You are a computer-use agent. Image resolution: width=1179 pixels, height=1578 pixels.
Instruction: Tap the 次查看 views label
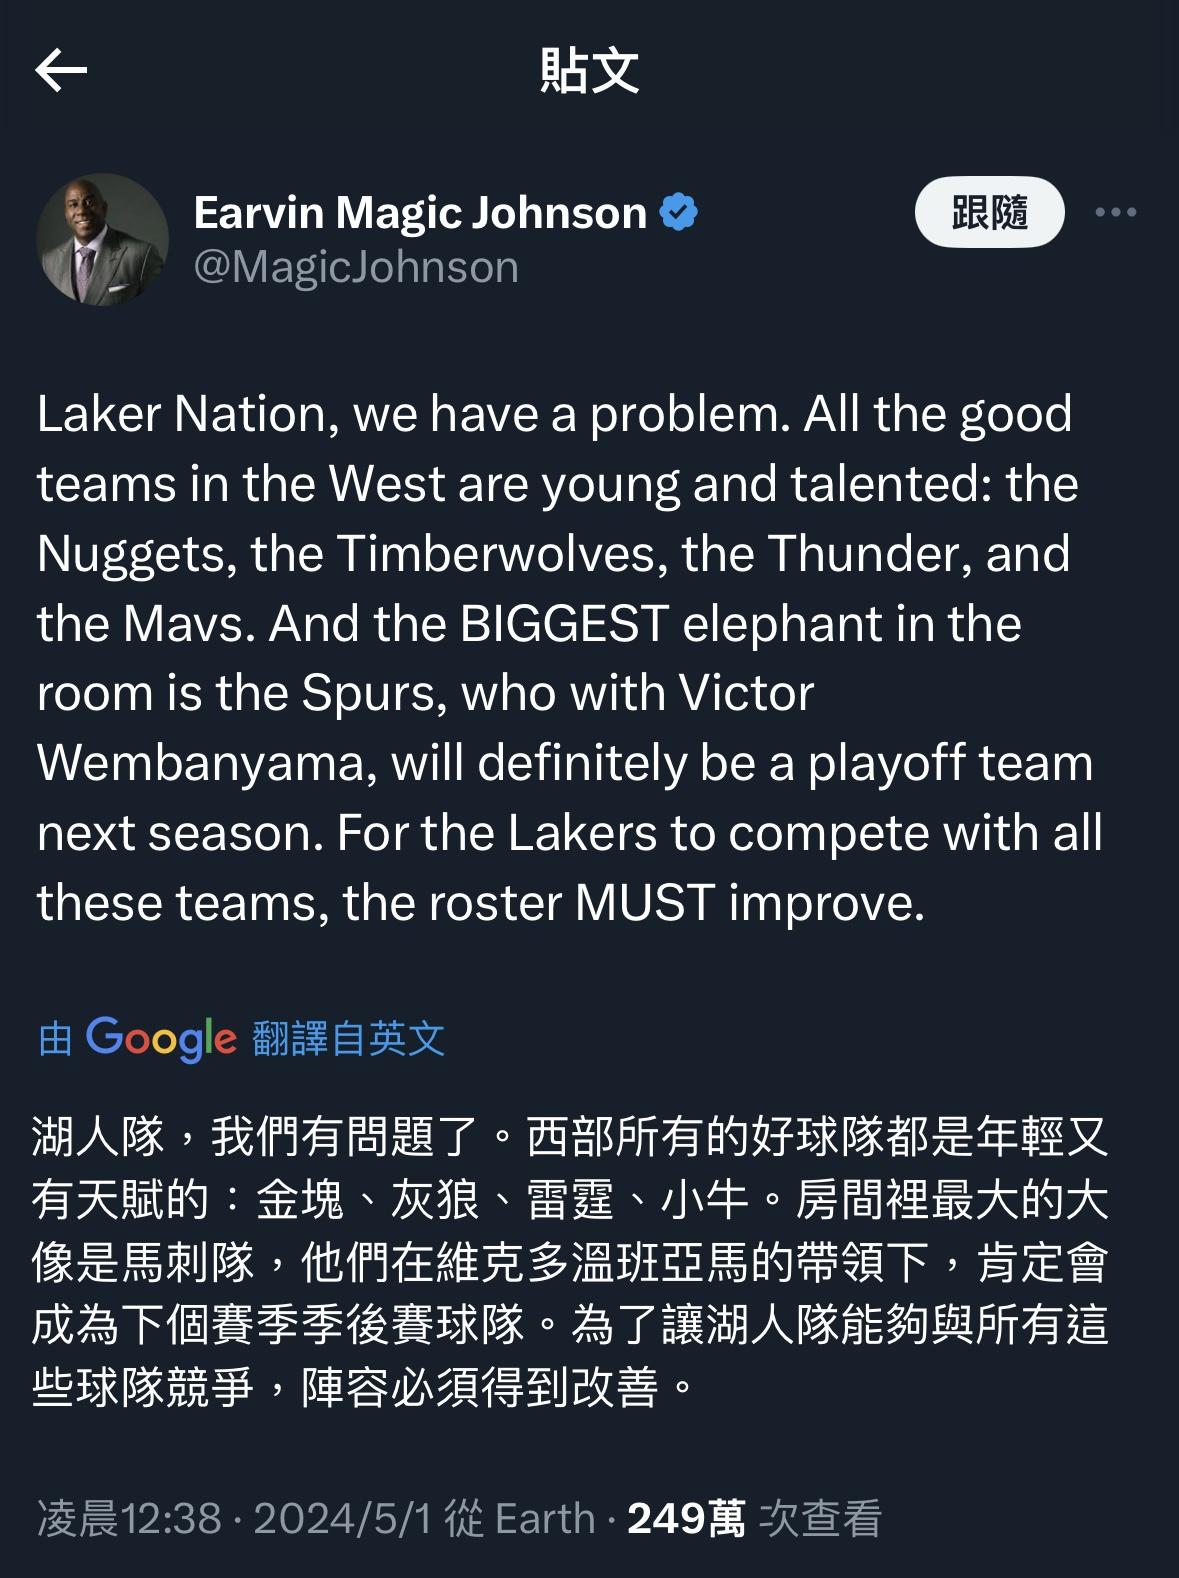(820, 1518)
